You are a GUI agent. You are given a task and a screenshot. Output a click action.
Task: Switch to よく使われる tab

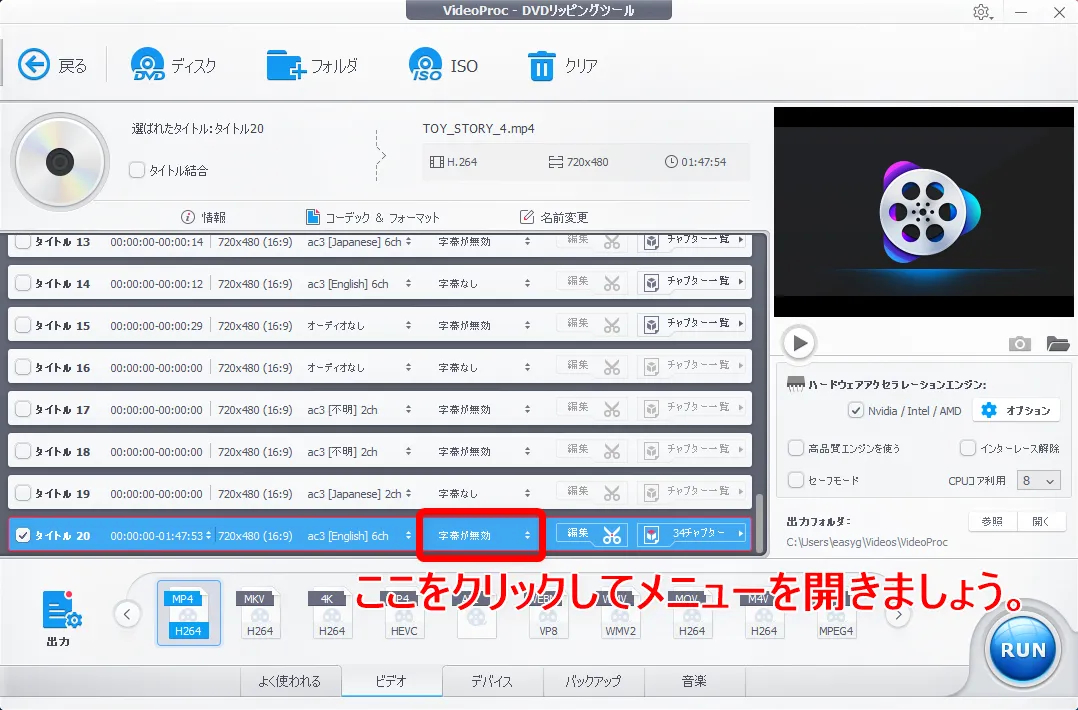click(x=290, y=681)
